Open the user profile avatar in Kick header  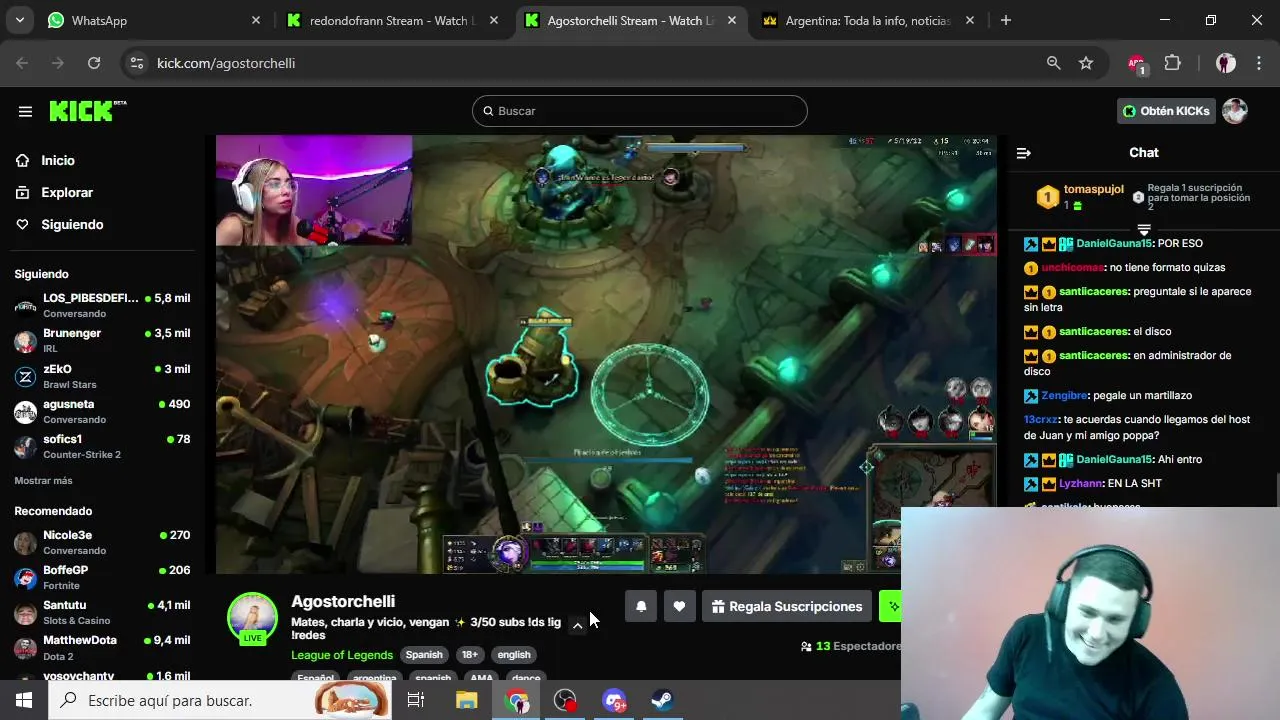1235,111
